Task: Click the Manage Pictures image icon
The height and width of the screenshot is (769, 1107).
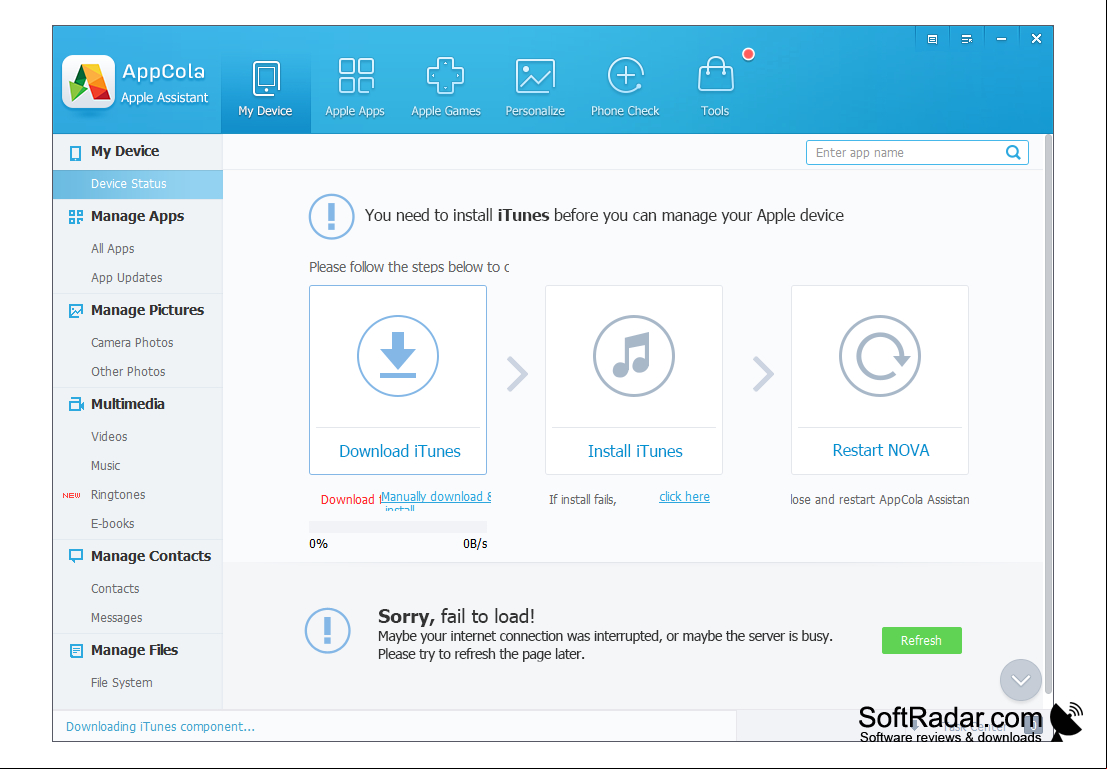Action: 76,311
